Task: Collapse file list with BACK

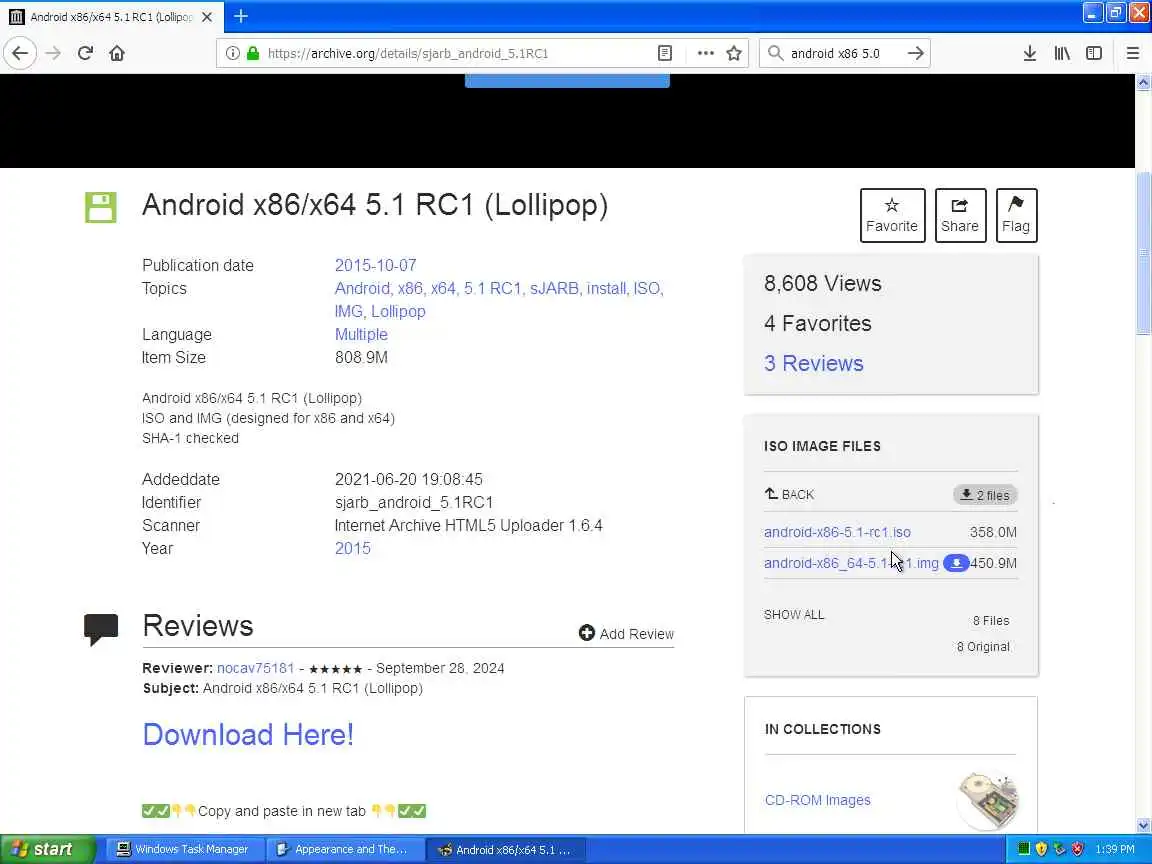Action: [x=789, y=494]
